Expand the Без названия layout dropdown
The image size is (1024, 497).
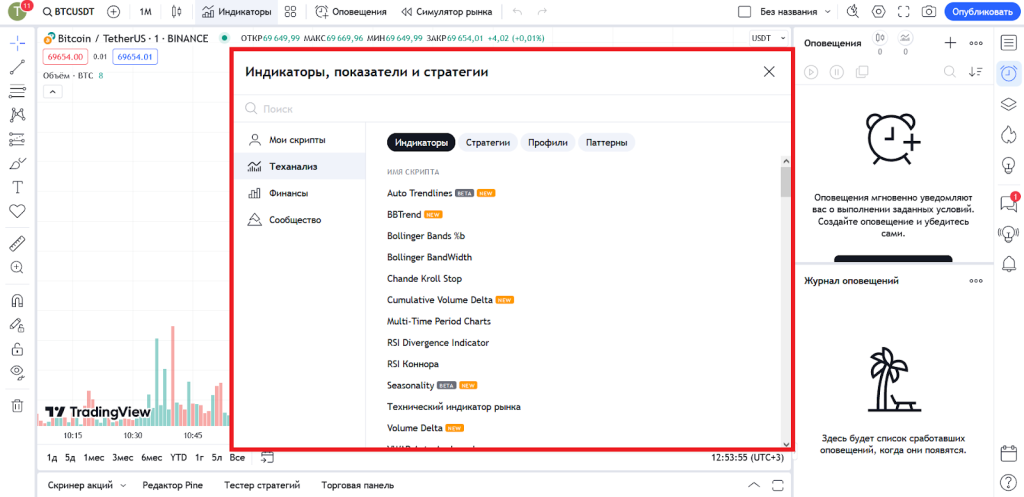(x=828, y=12)
